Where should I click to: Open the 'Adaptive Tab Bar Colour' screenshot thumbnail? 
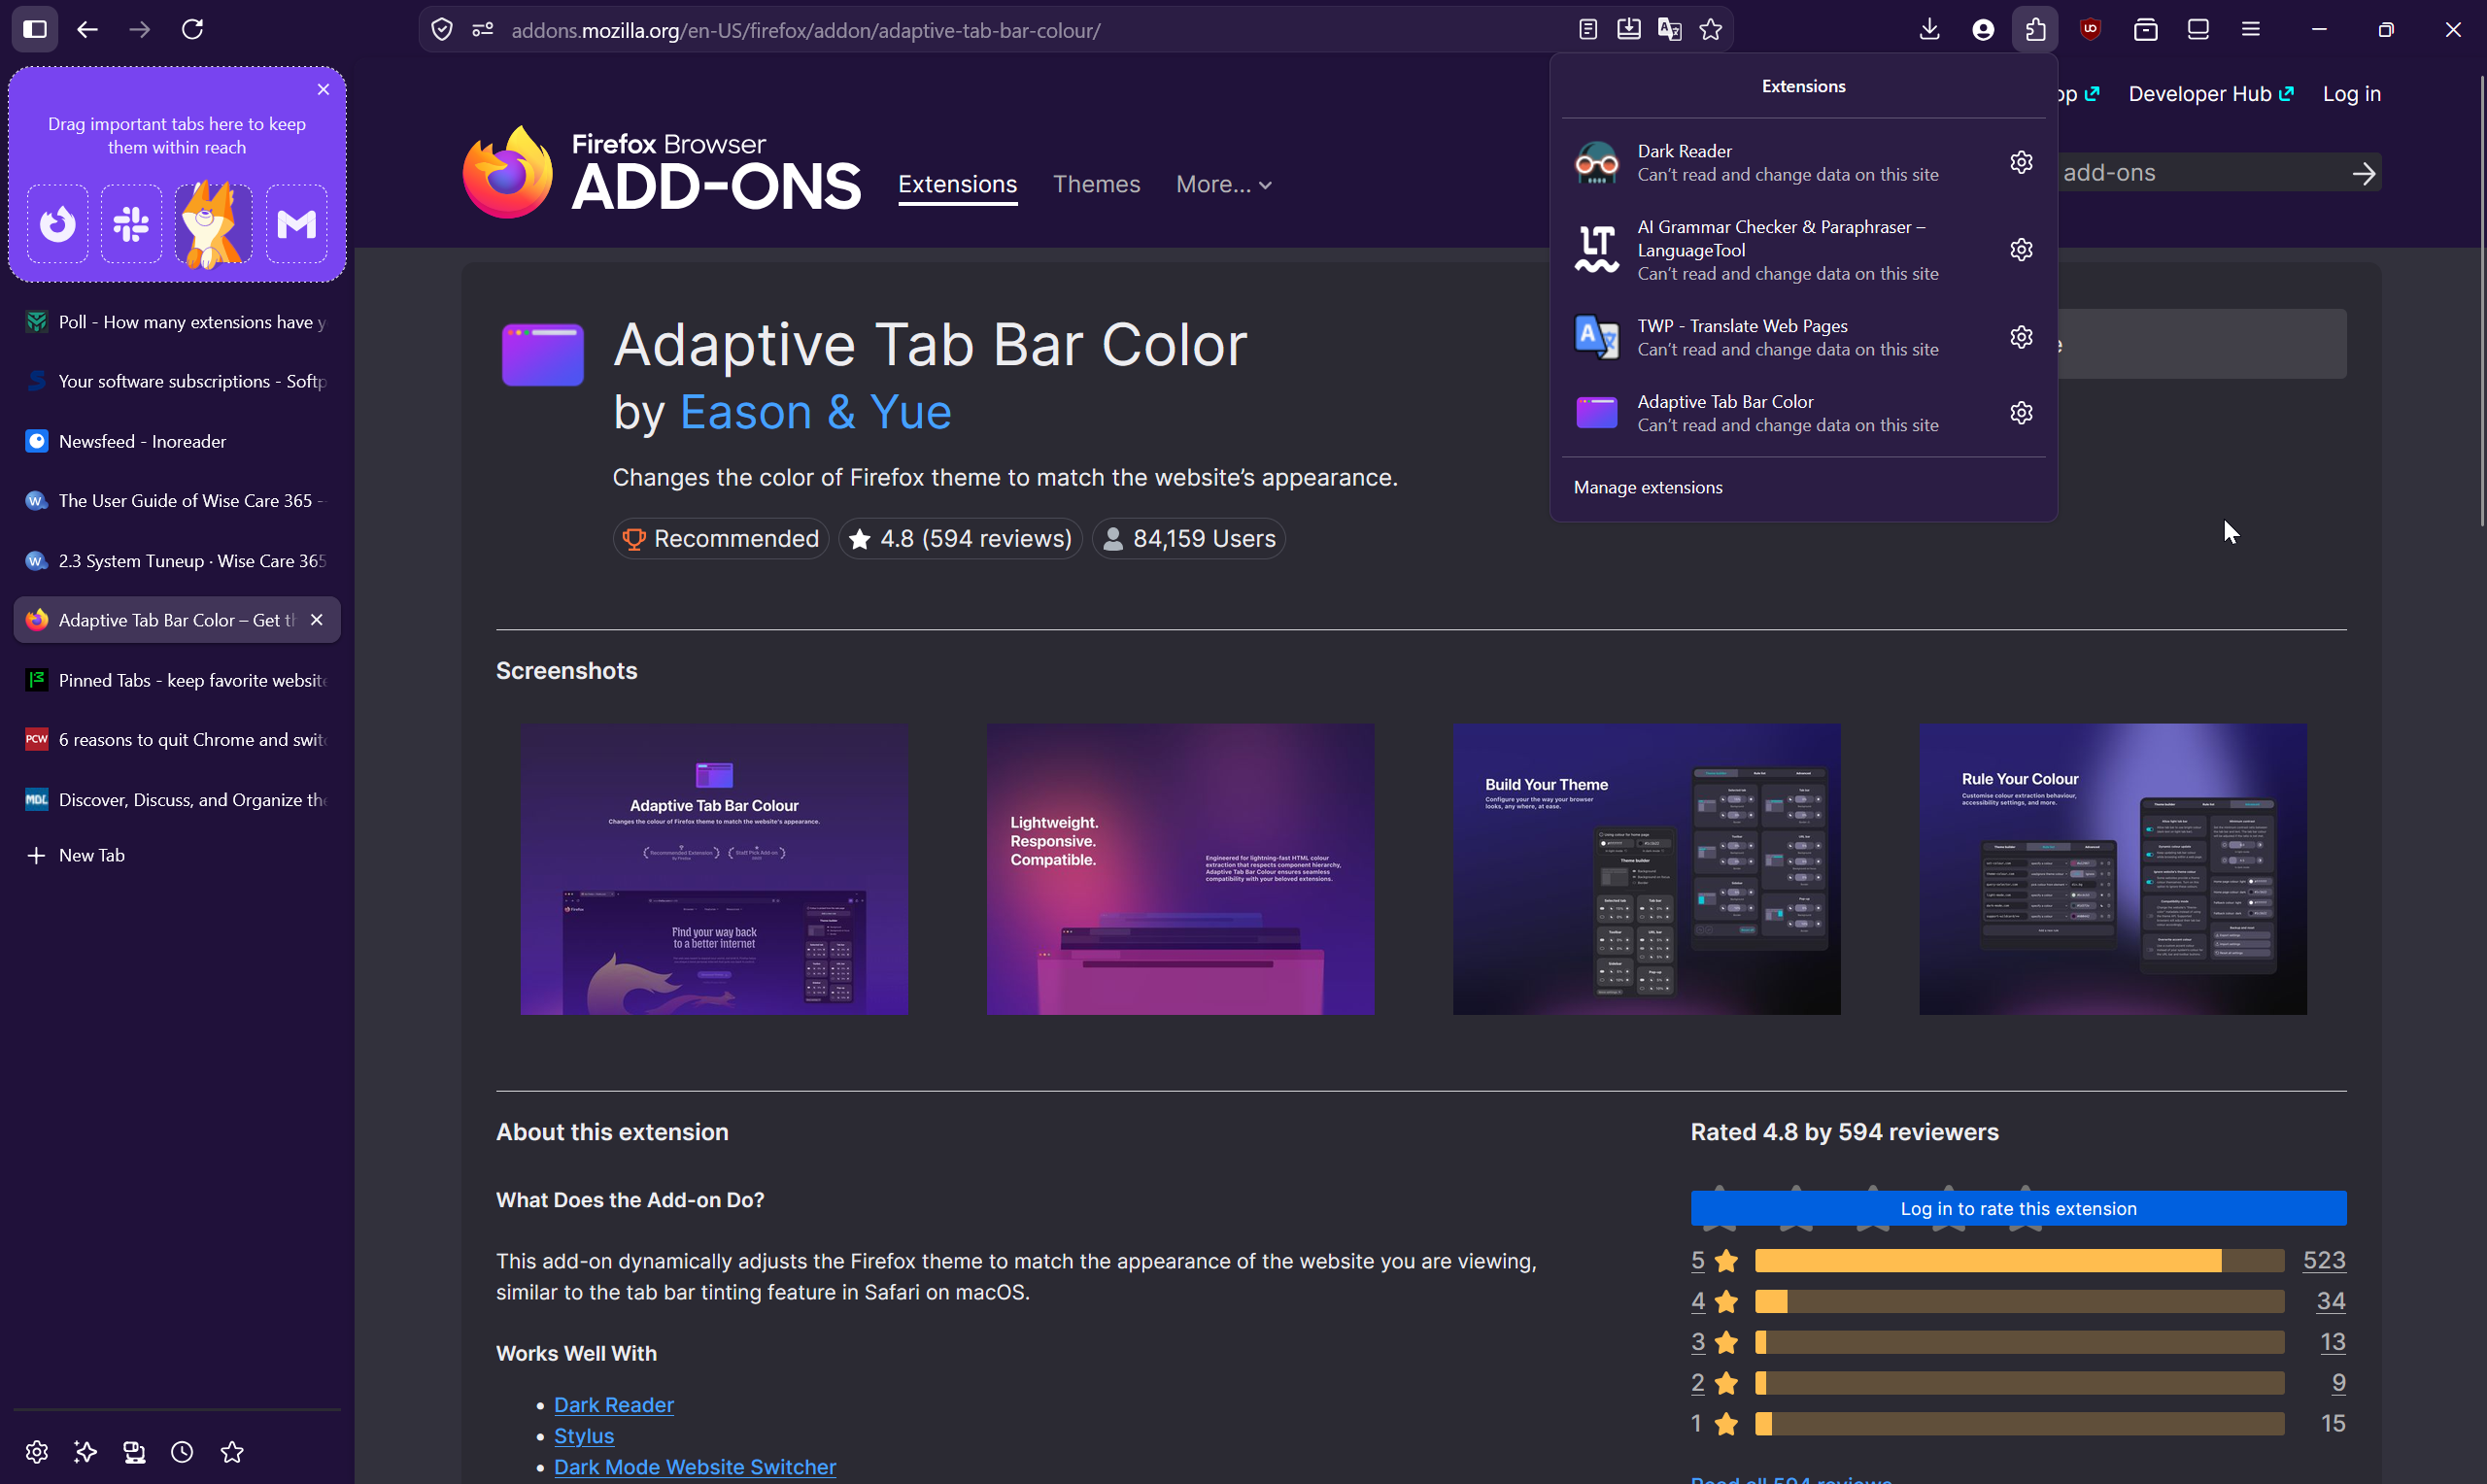point(714,870)
